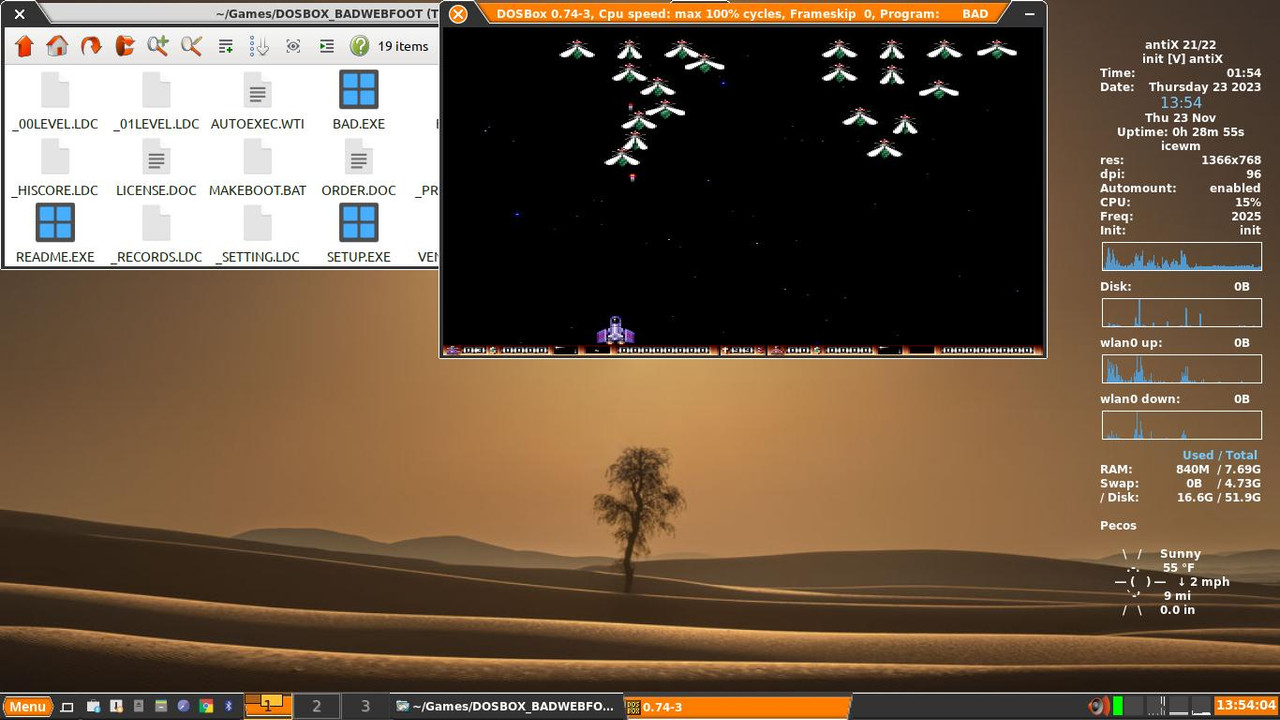
Task: Click the show desktop icon in taskbar
Action: 67,706
